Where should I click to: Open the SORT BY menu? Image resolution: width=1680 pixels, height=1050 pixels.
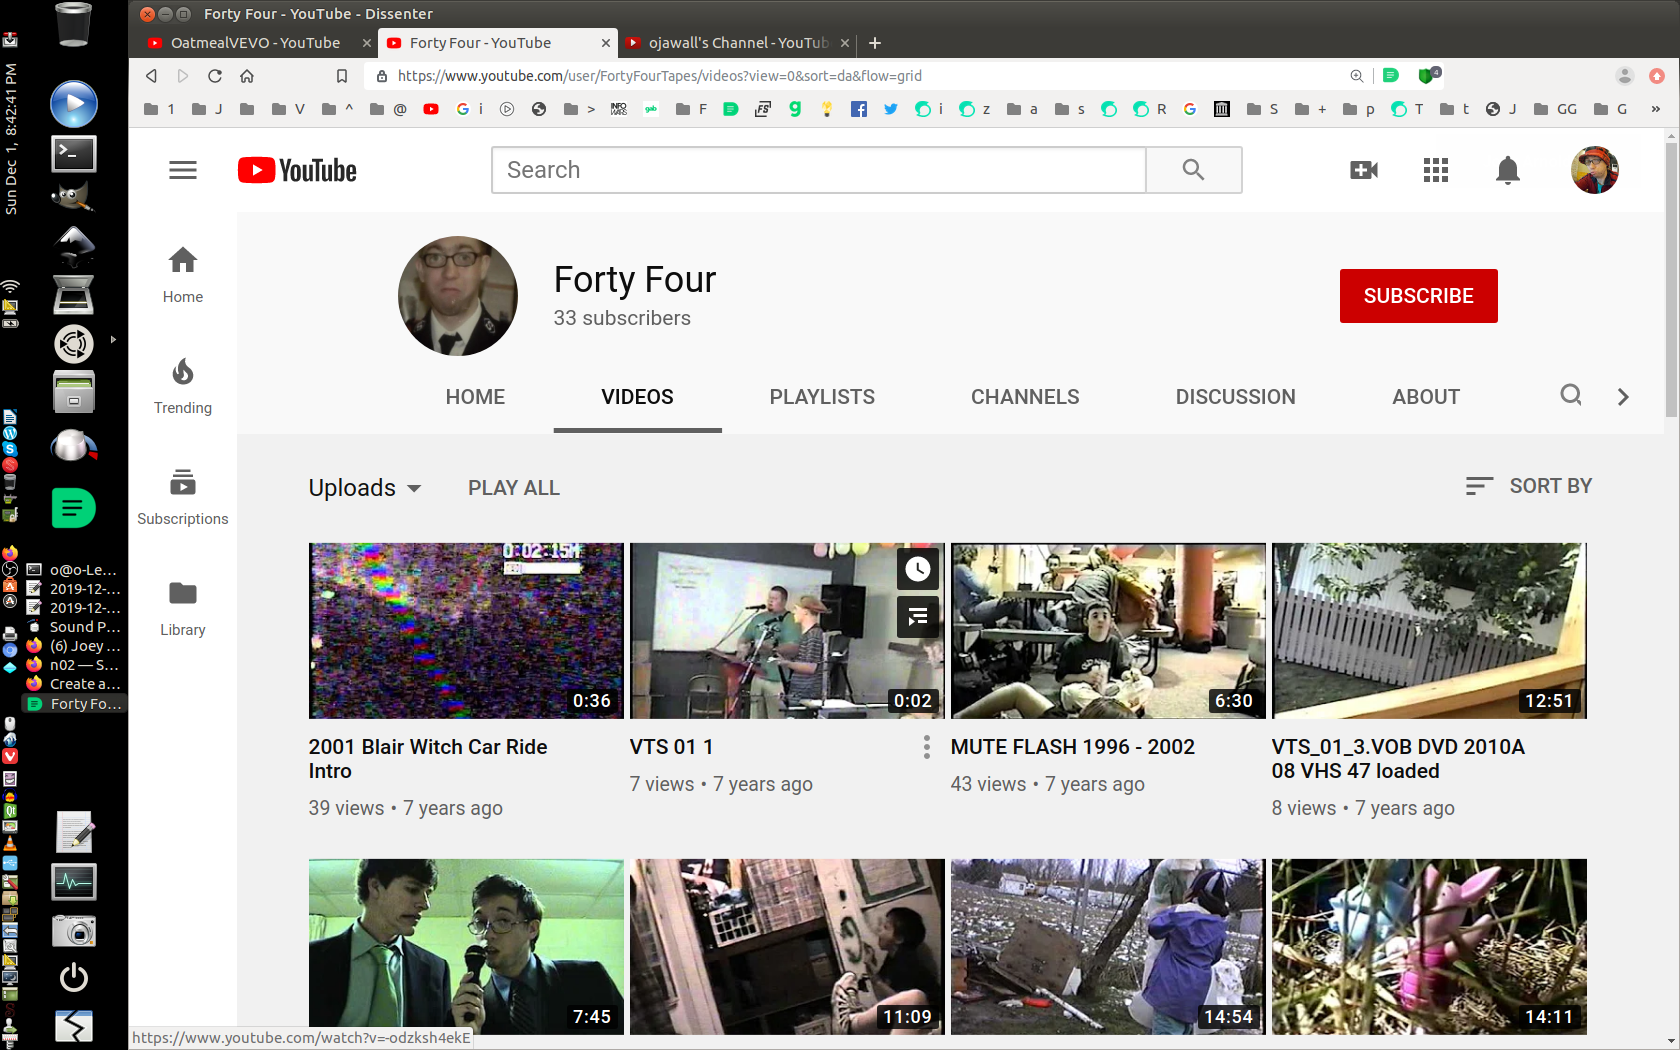point(1528,486)
